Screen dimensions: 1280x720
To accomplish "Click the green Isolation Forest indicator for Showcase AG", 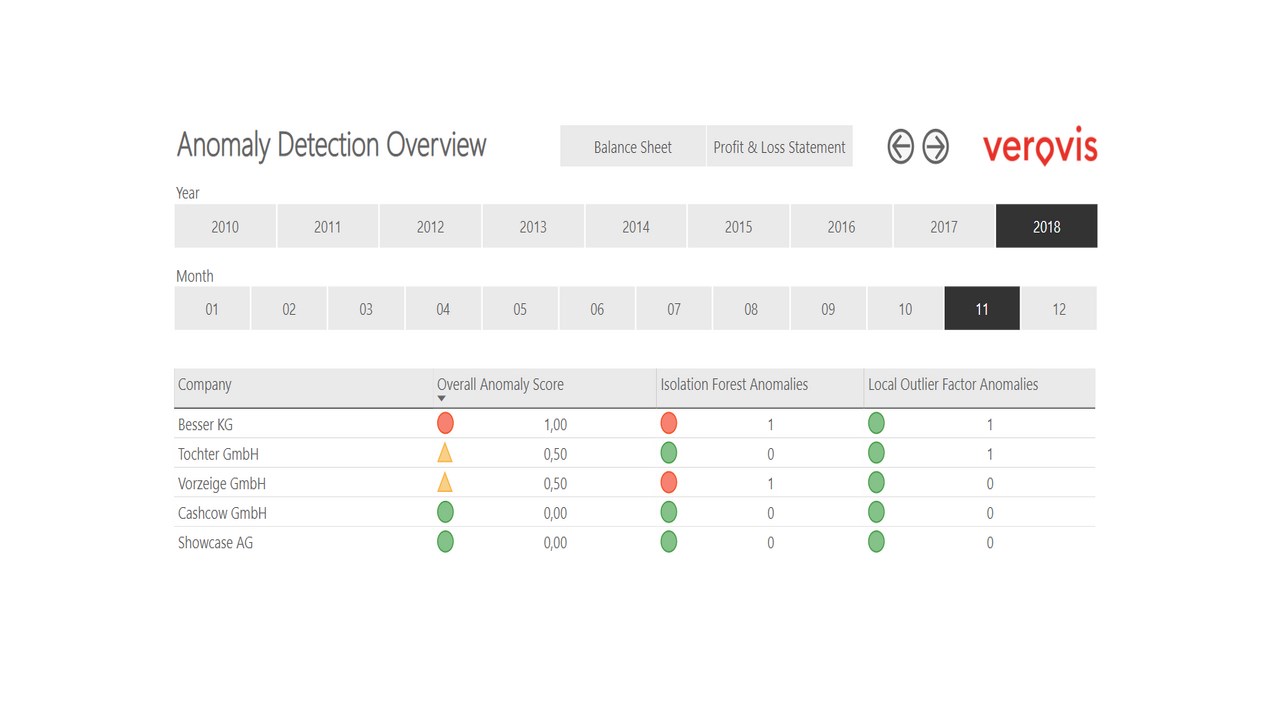I will point(668,542).
